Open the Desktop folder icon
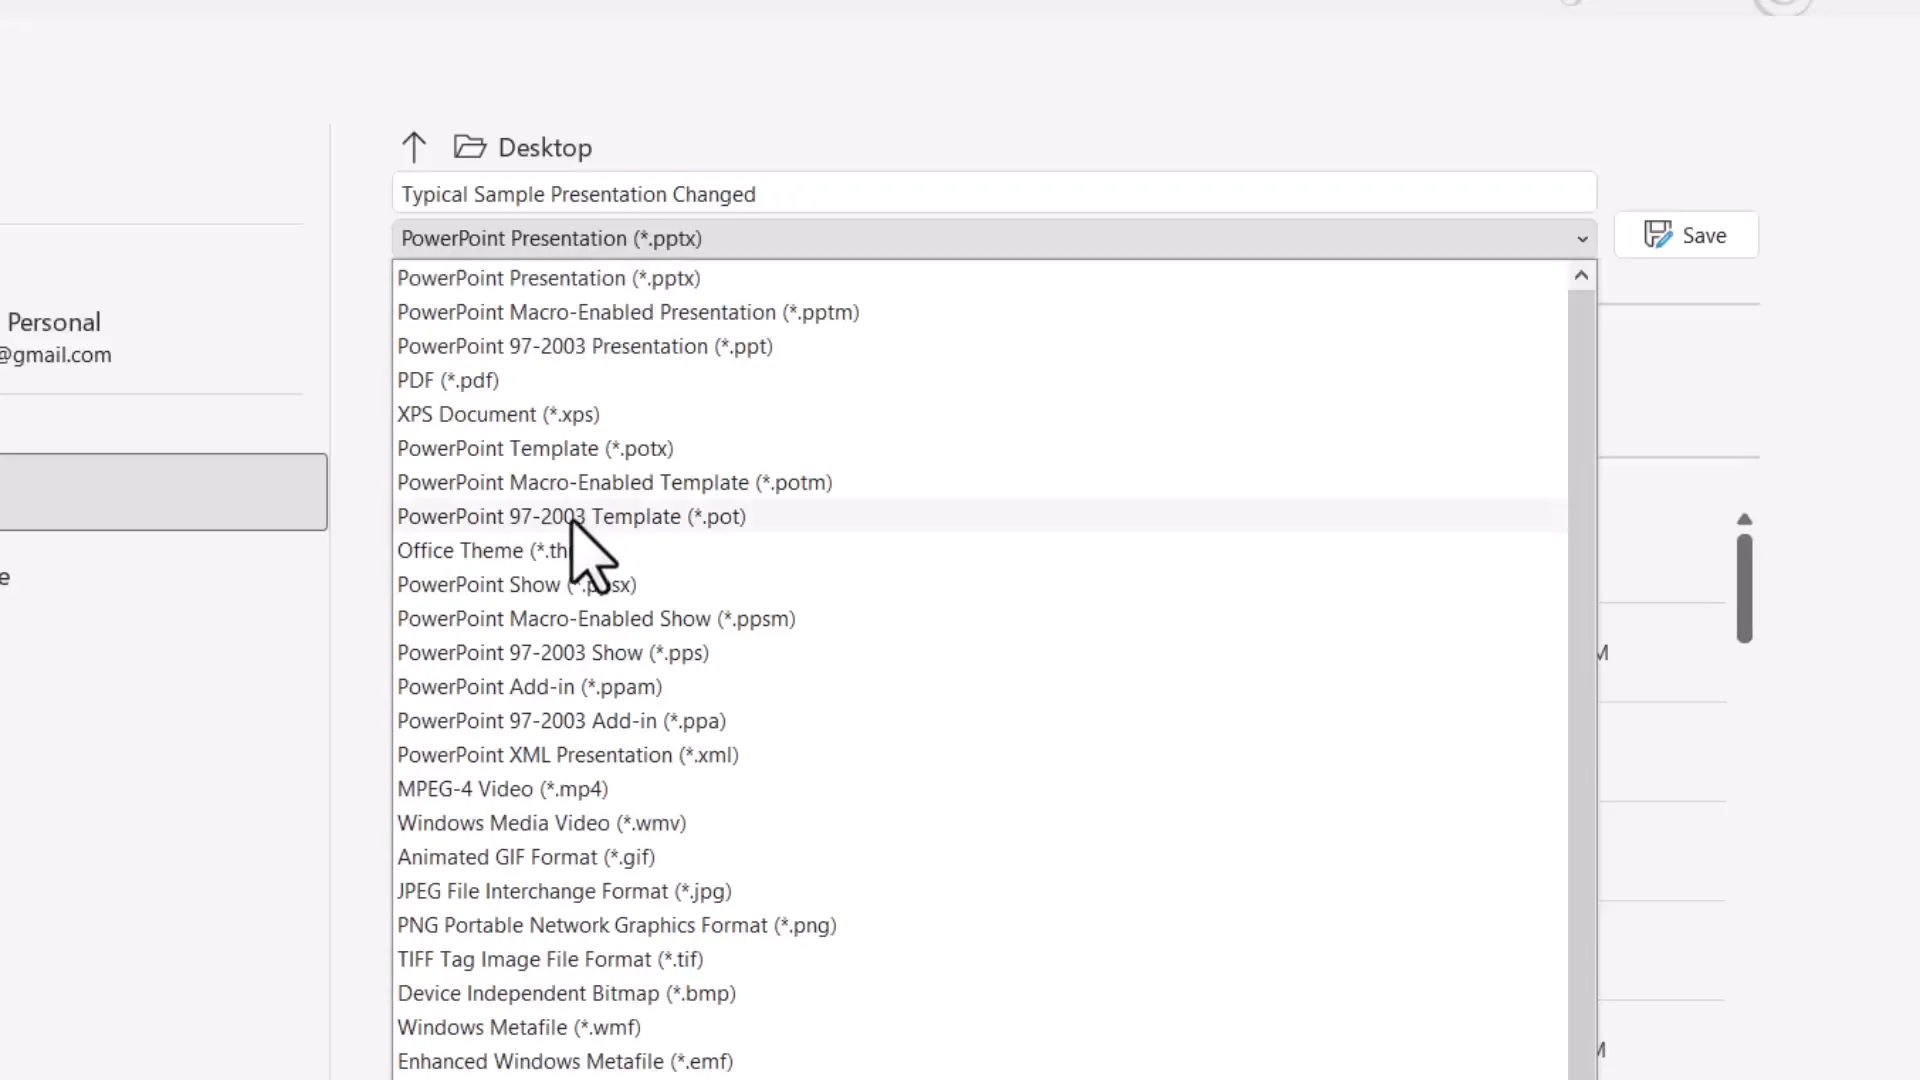This screenshot has width=1920, height=1080. click(469, 147)
